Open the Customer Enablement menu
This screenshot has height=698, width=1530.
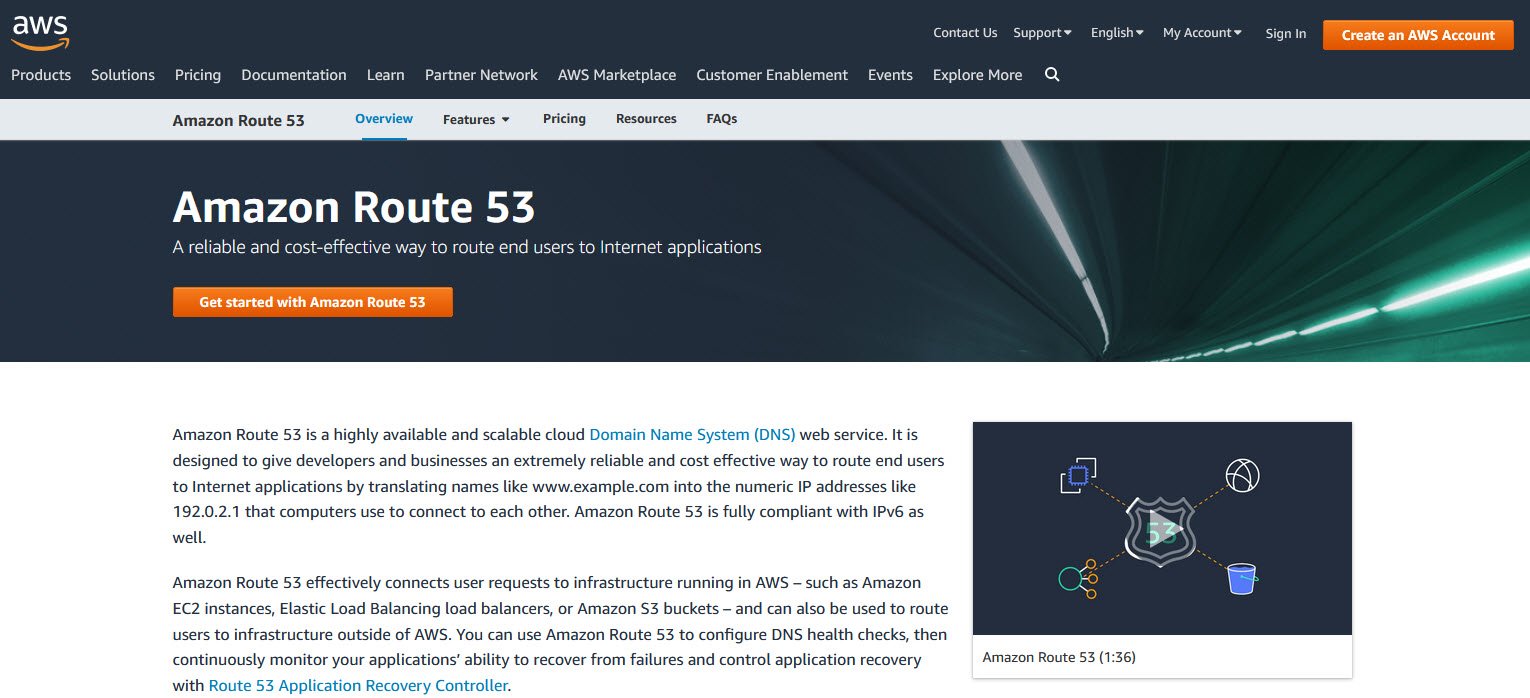(x=772, y=75)
